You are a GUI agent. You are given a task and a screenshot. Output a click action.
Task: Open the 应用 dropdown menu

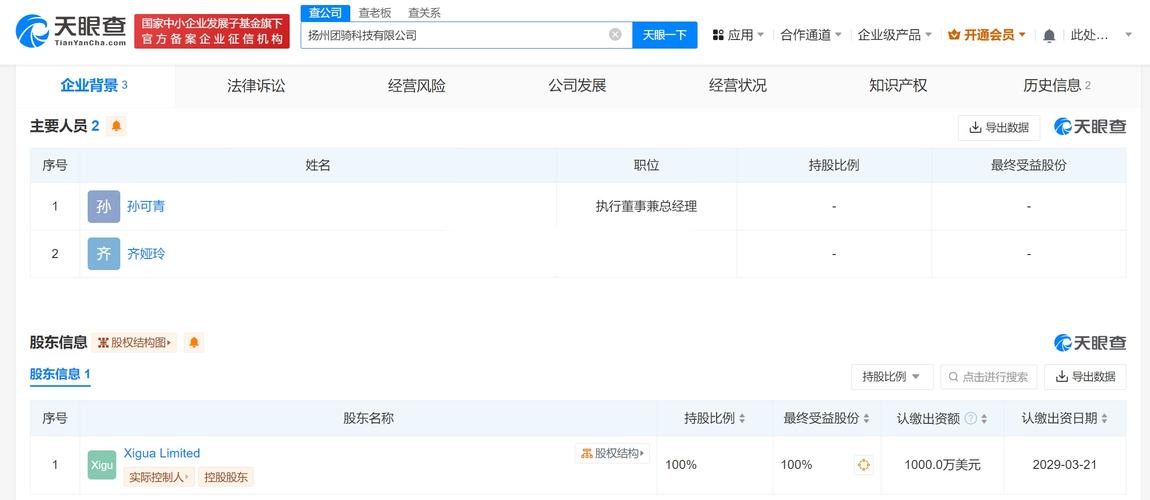739,34
